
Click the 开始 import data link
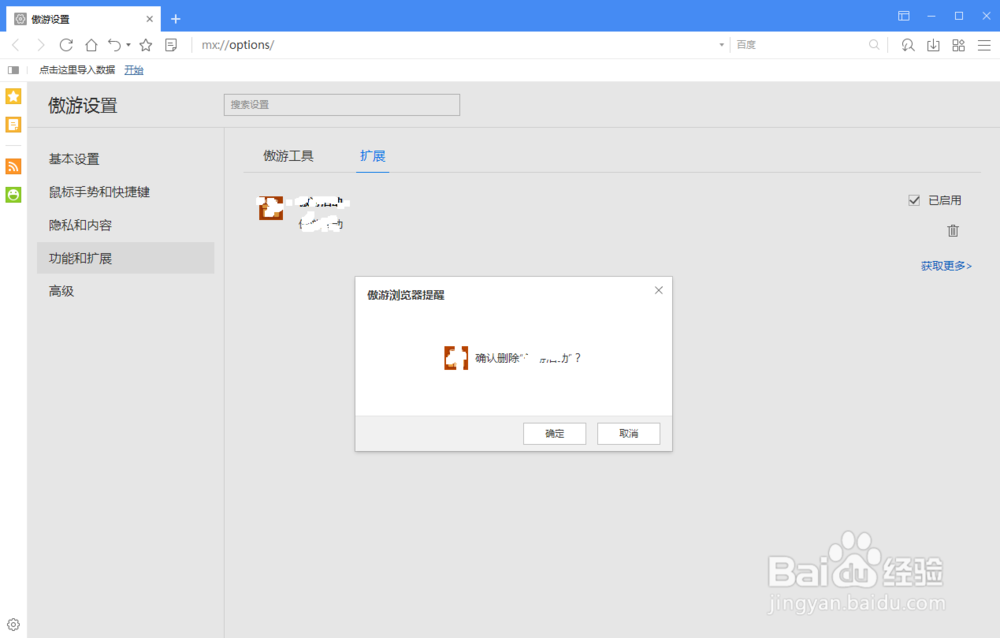134,70
